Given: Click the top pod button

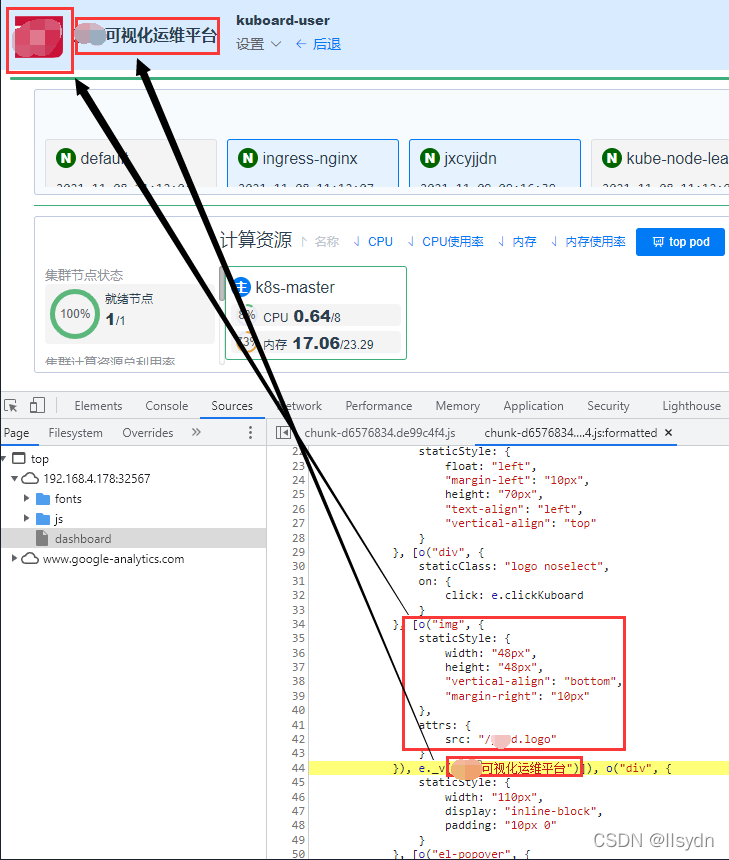Looking at the screenshot, I should tap(680, 242).
